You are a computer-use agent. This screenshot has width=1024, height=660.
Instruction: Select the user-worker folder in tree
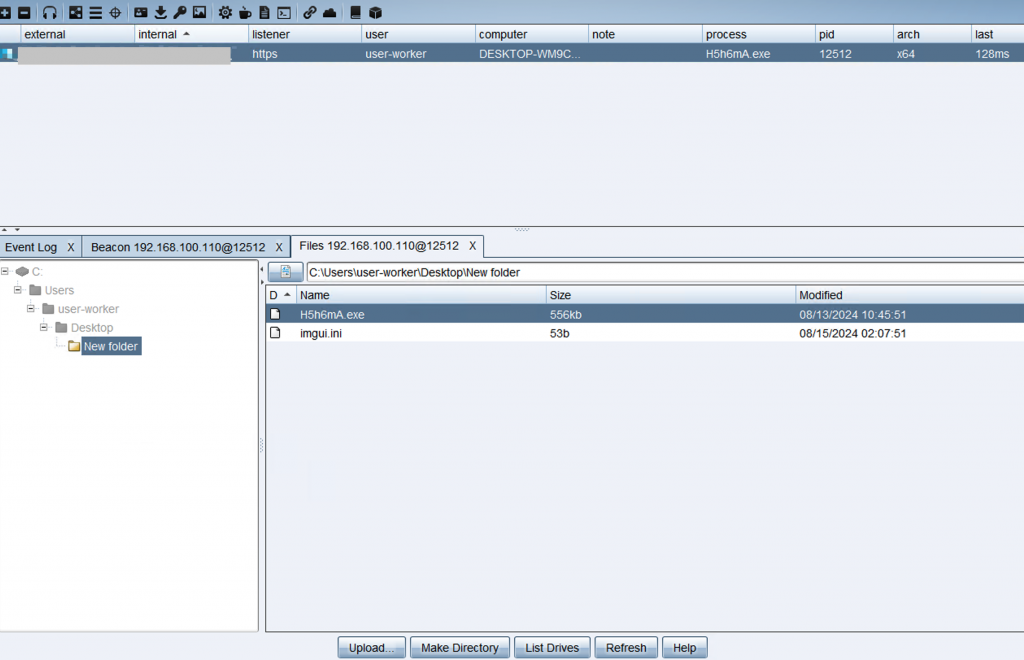(x=88, y=309)
